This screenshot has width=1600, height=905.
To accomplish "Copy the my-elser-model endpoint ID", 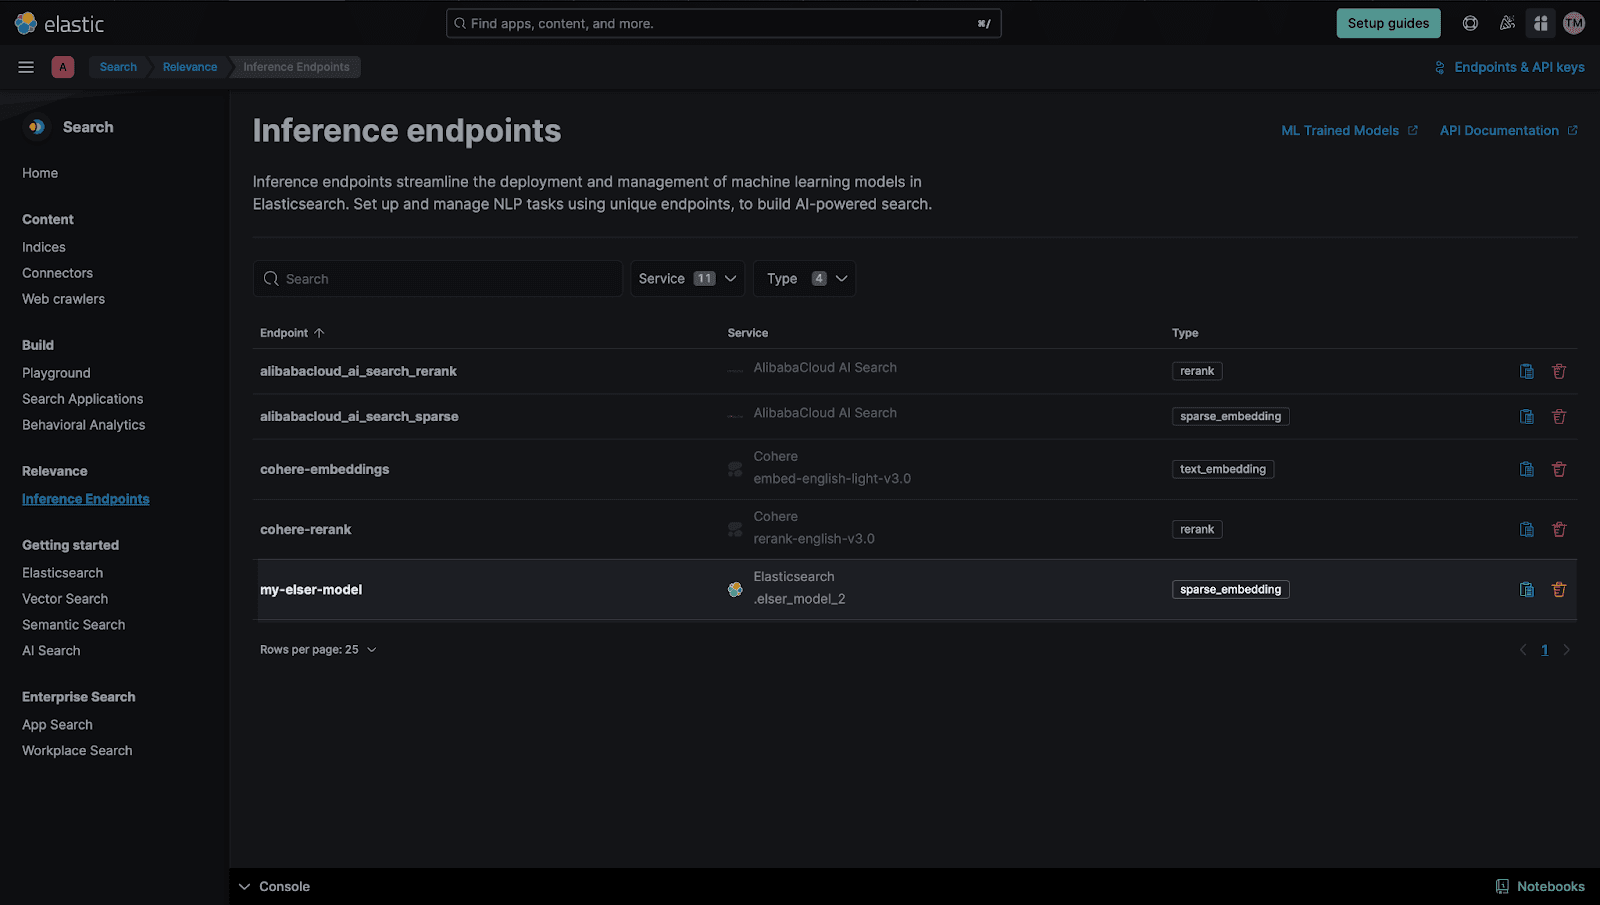I will pyautogui.click(x=1526, y=589).
